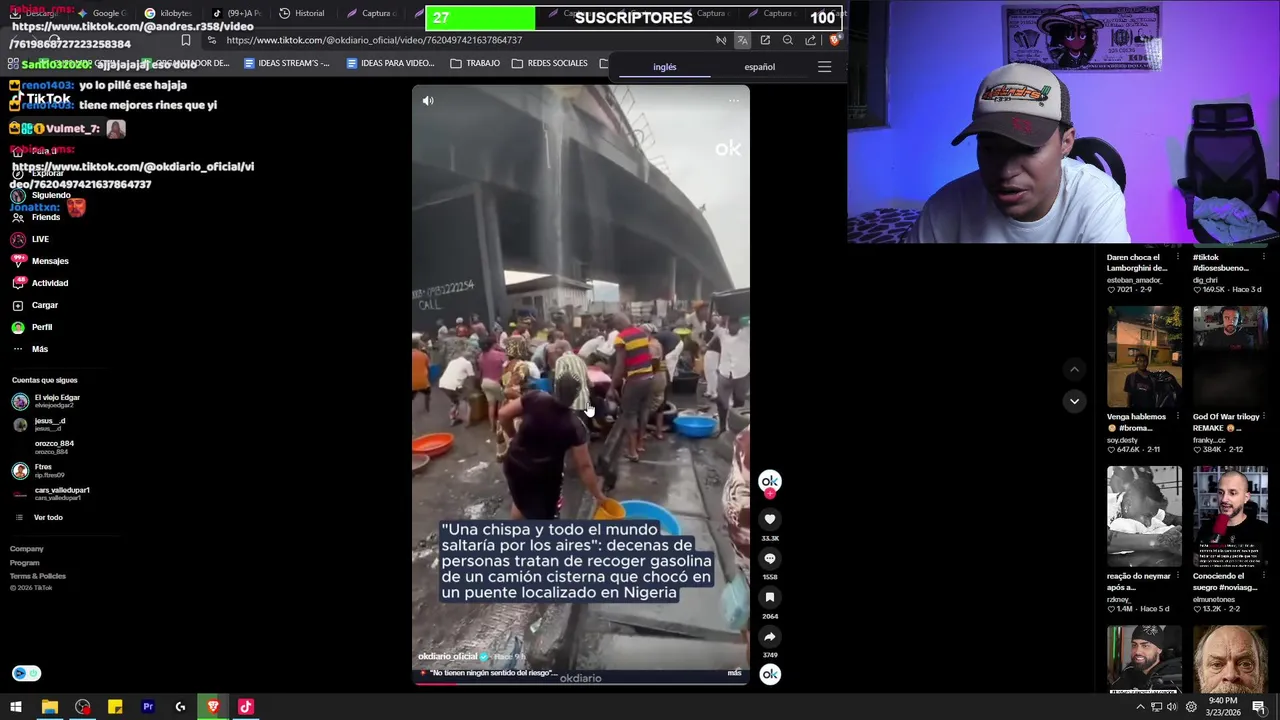The width and height of the screenshot is (1280, 720).
Task: Open 'reação do neymar' video thumbnail
Action: pyautogui.click(x=1144, y=517)
